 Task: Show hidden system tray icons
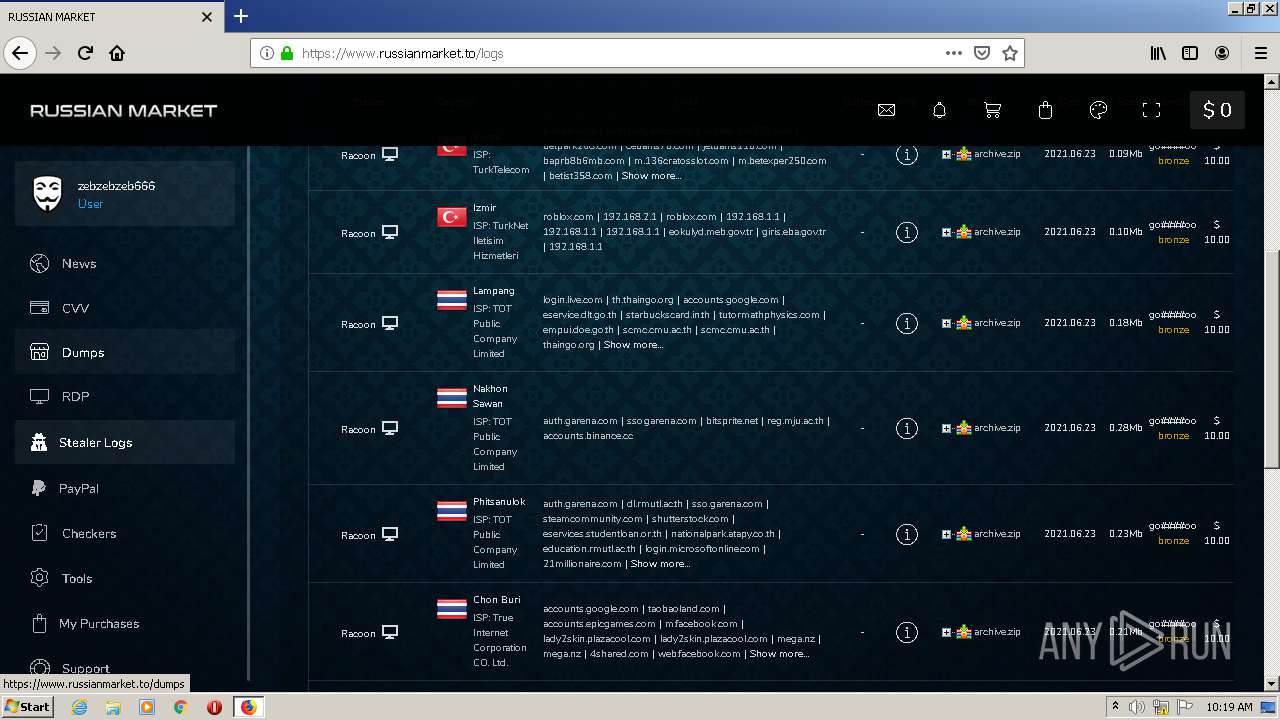tap(1114, 707)
